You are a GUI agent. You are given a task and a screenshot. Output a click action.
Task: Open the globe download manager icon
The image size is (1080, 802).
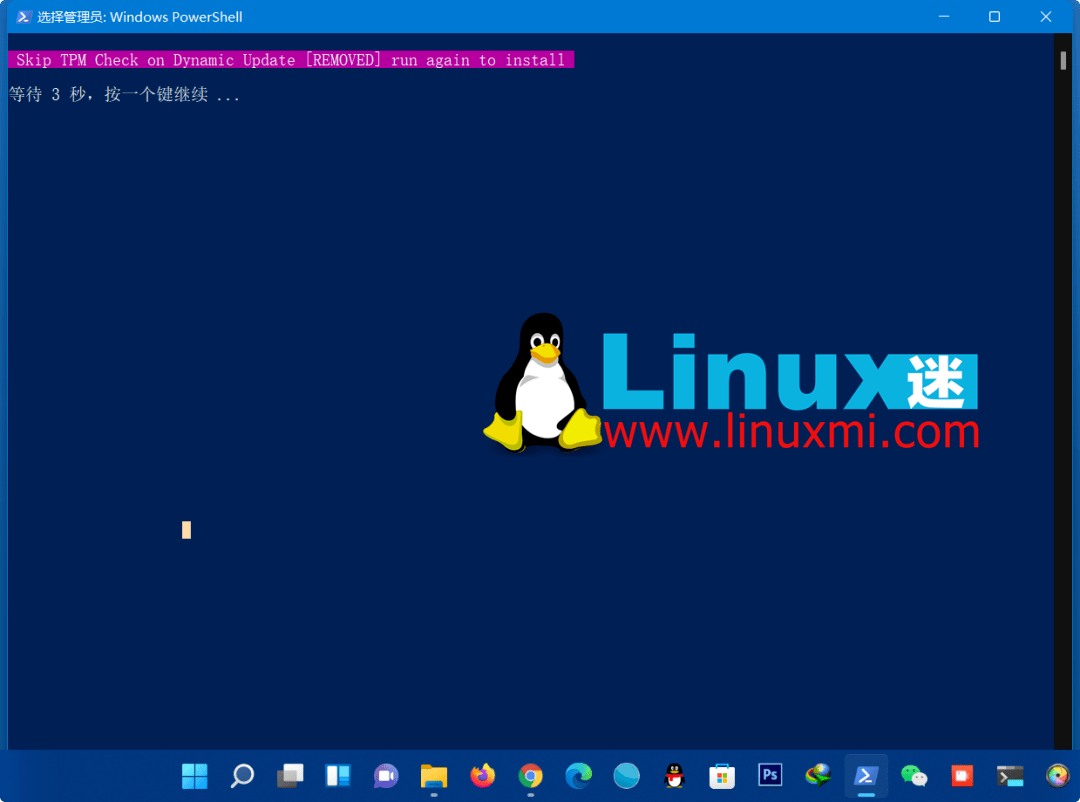818,776
